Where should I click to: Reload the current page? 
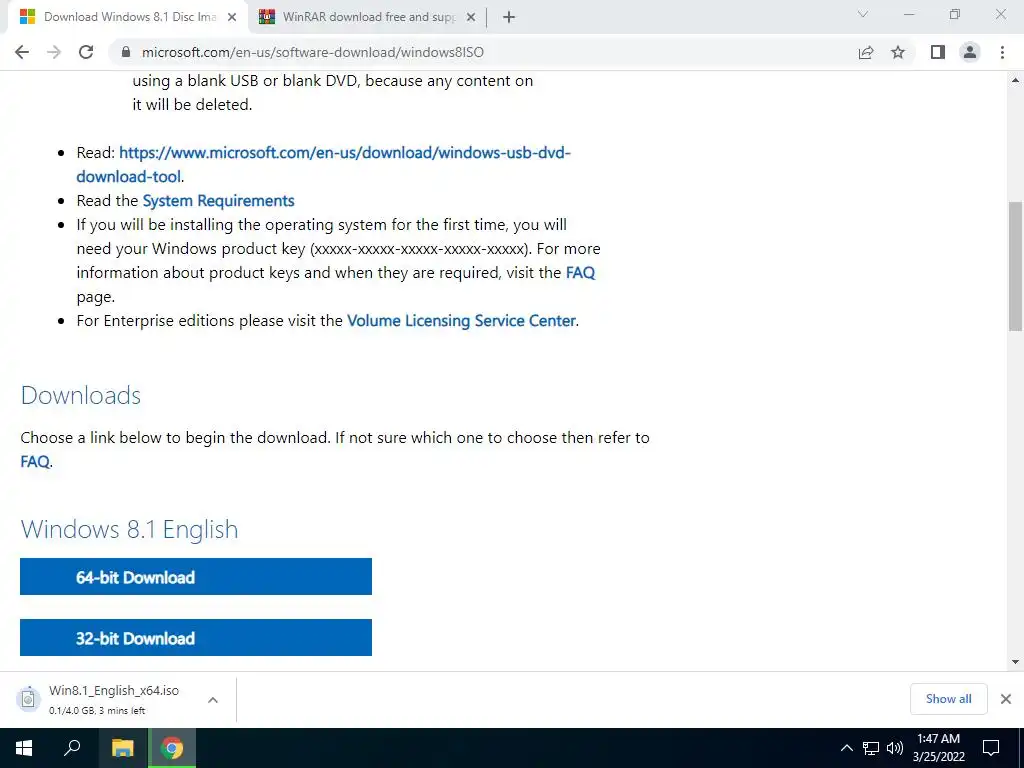pos(86,52)
